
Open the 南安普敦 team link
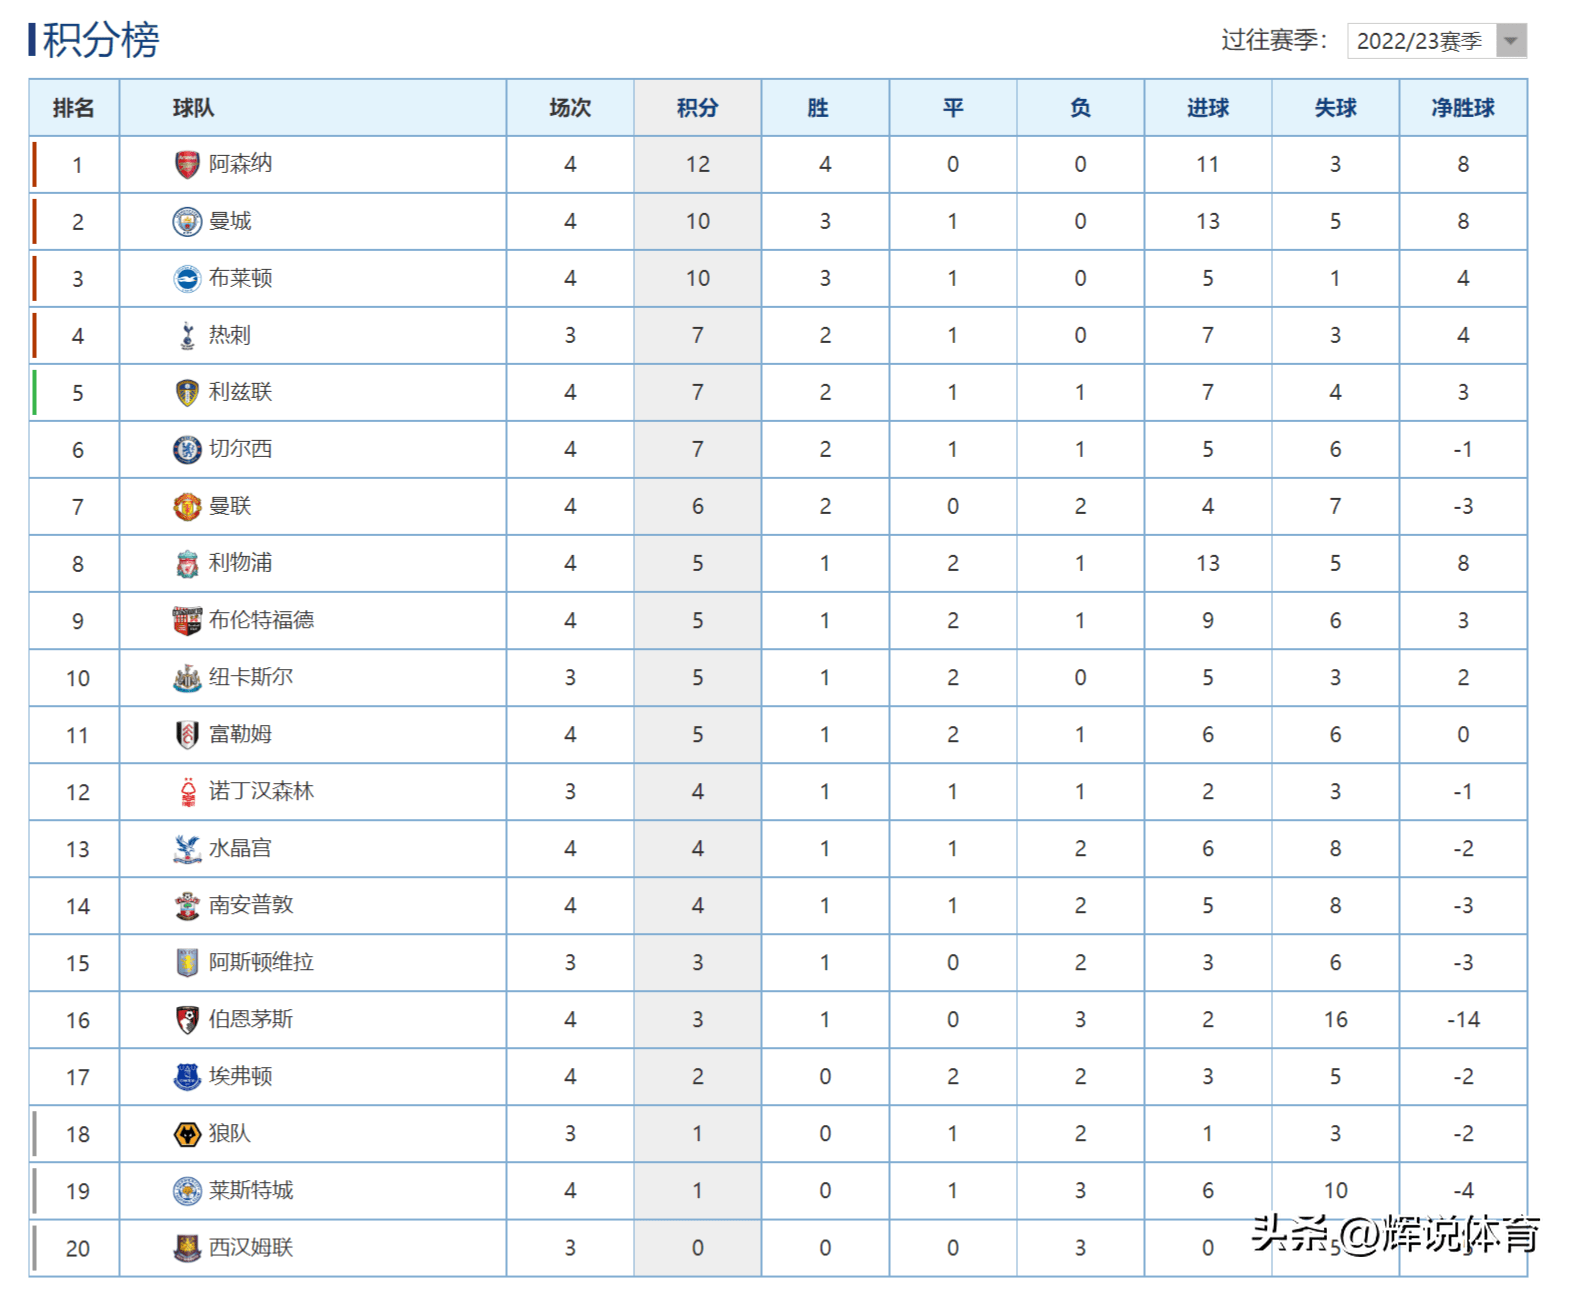click(251, 905)
